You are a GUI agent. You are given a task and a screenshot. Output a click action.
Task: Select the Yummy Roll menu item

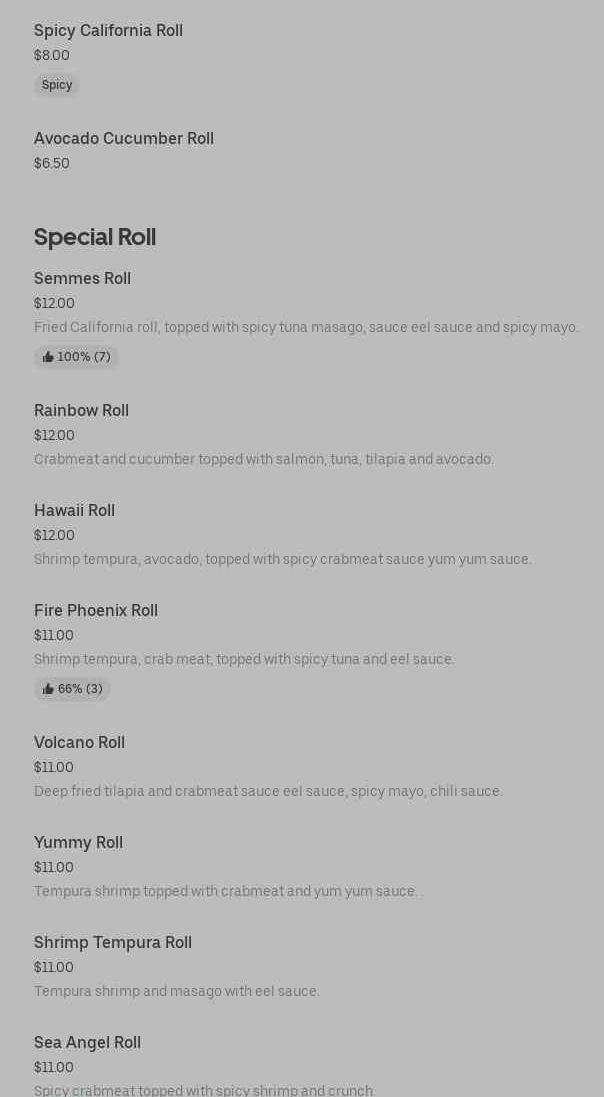[x=78, y=843]
